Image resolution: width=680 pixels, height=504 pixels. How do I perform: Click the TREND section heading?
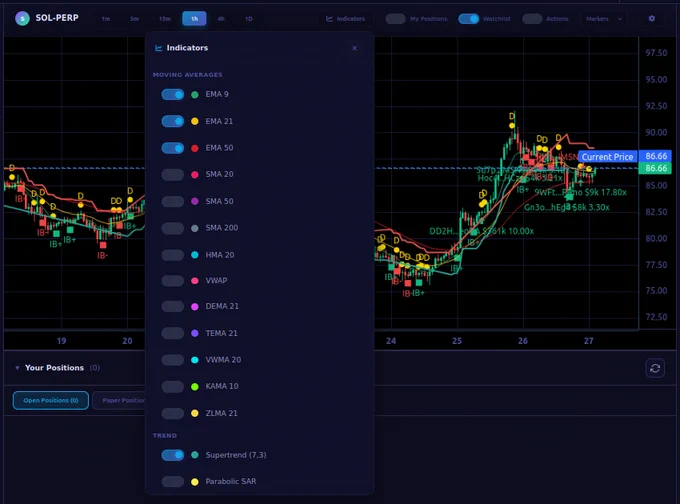[165, 435]
